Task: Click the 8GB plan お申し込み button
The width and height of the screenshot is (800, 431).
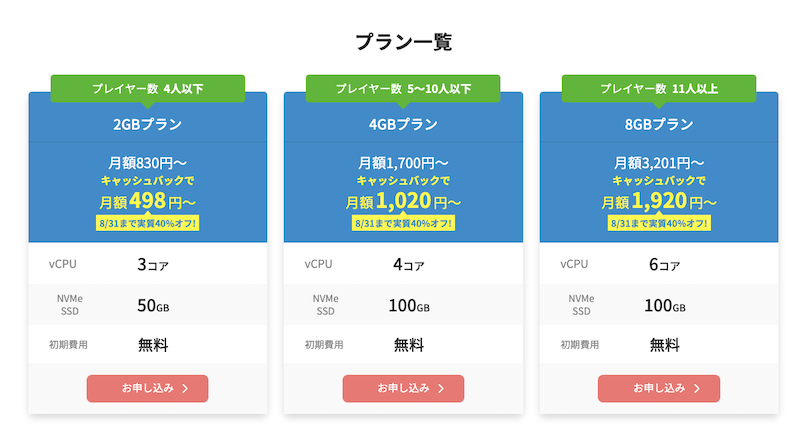Action: [x=659, y=389]
